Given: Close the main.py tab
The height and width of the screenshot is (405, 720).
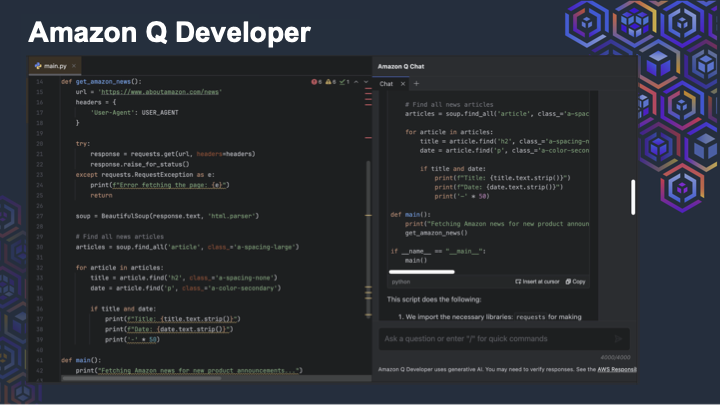Looking at the screenshot, I should [74, 66].
